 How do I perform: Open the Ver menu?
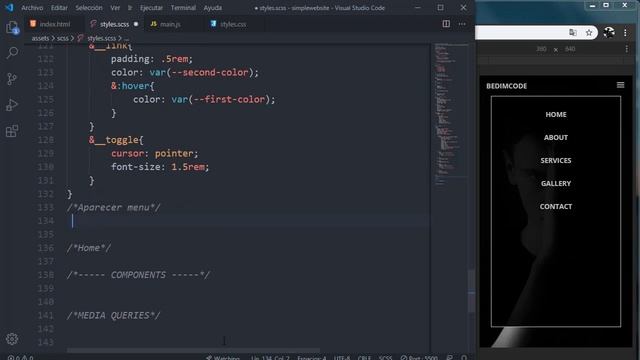[x=115, y=8]
